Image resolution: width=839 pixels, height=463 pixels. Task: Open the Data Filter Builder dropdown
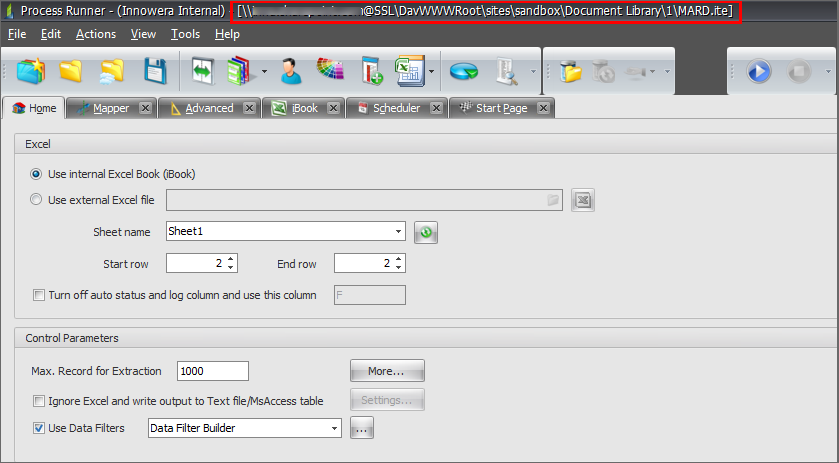(x=334, y=429)
